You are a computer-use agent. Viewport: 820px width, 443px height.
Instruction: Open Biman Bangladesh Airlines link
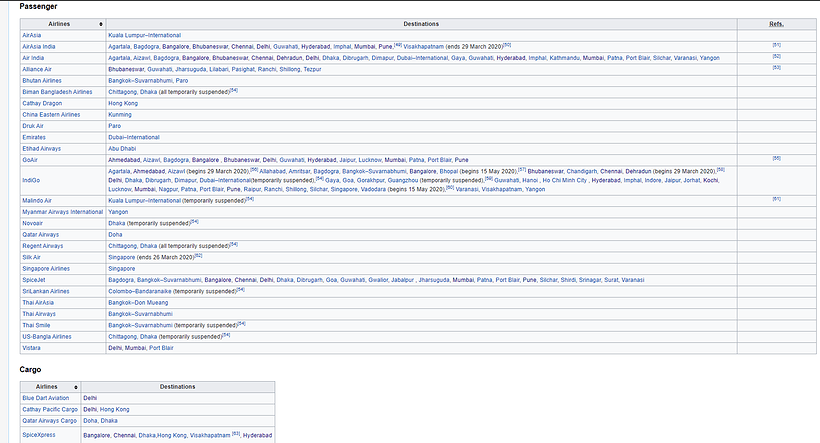(57, 92)
